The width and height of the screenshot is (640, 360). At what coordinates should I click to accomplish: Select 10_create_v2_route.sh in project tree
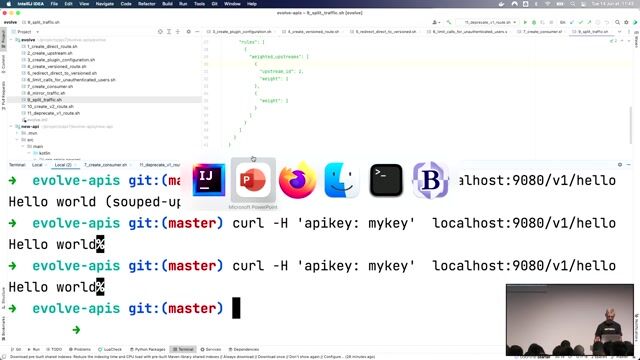pos(50,107)
